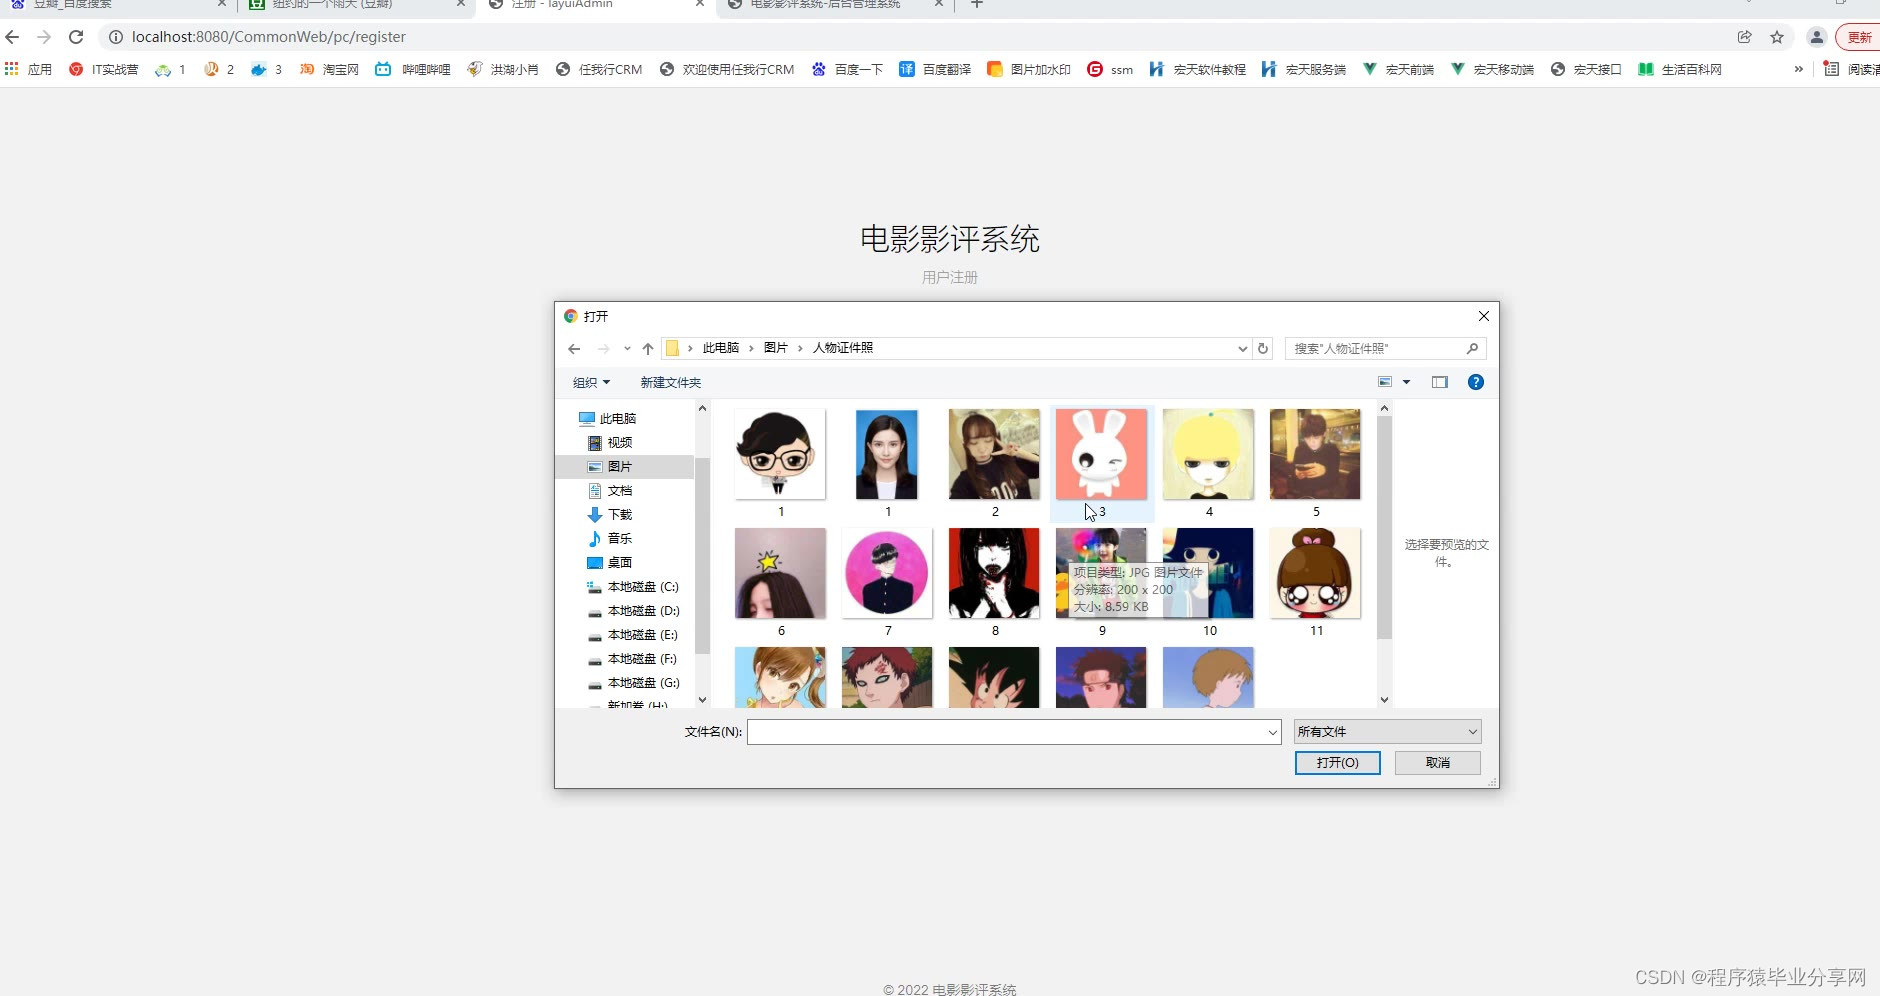Click the 取消 button
1880x996 pixels.
pos(1438,763)
